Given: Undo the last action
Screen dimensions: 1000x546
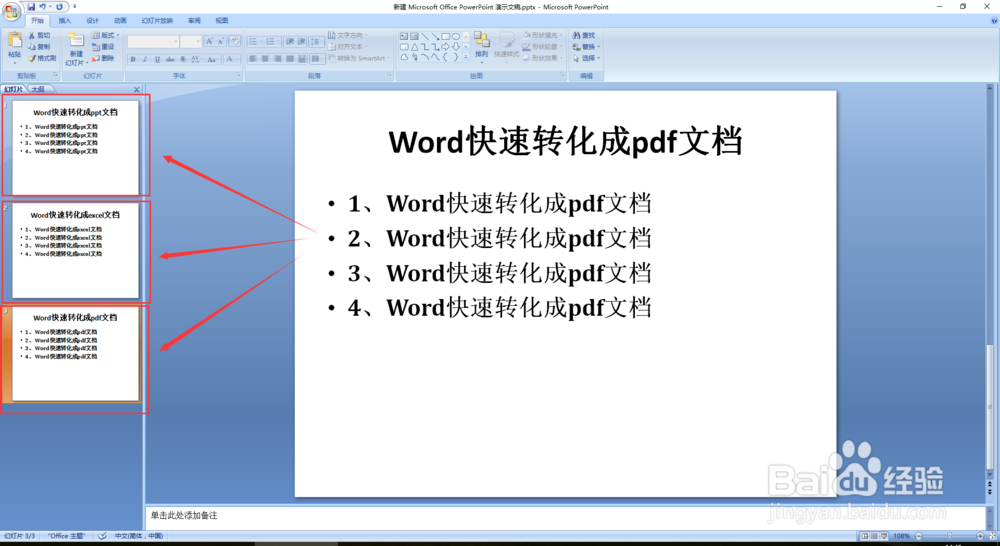Looking at the screenshot, I should [x=43, y=6].
